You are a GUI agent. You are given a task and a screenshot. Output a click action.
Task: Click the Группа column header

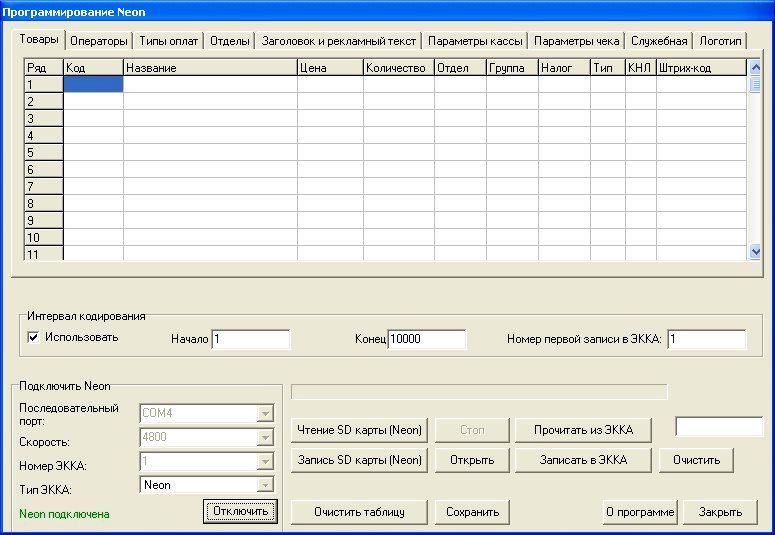[512, 67]
